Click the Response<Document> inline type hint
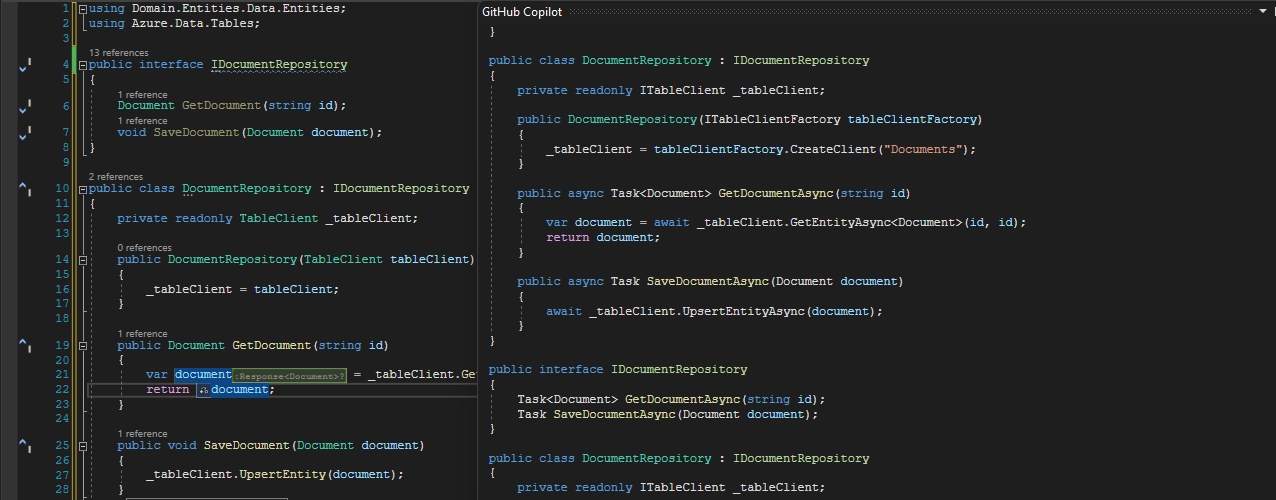The image size is (1276, 500). pos(289,376)
